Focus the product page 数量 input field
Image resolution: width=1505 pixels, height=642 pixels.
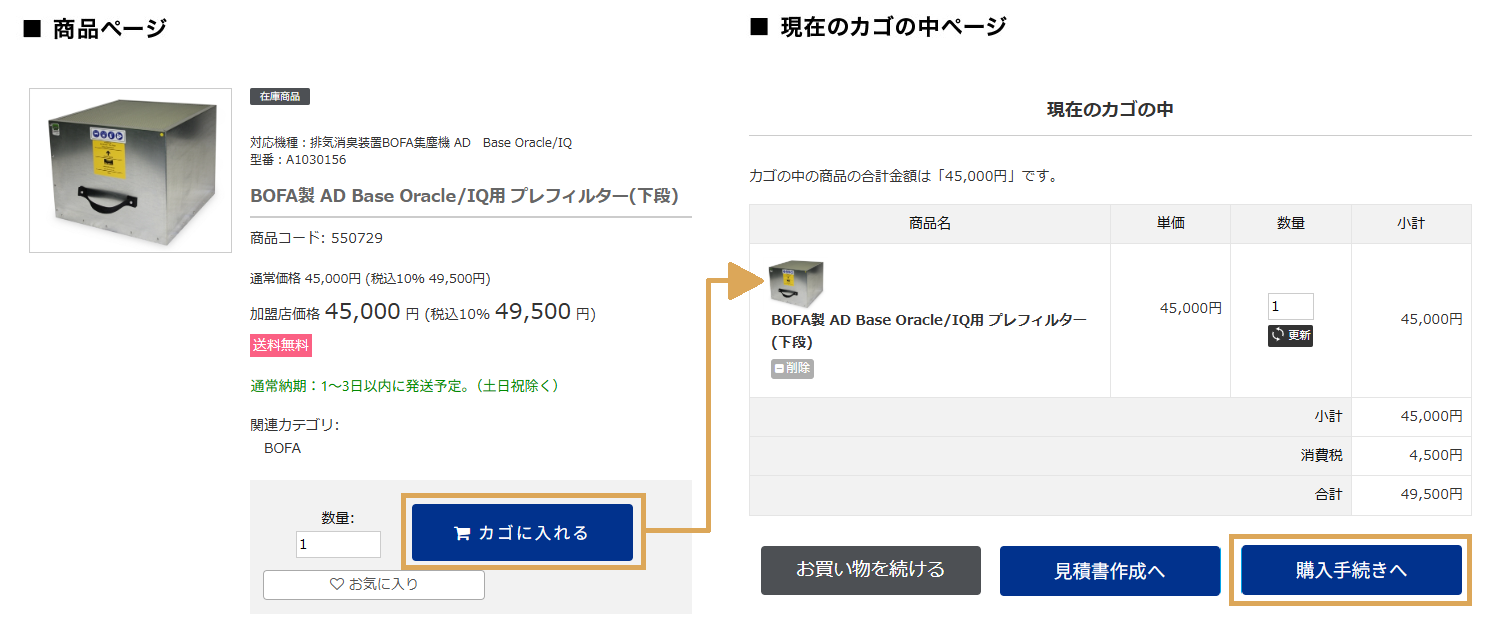[x=338, y=545]
